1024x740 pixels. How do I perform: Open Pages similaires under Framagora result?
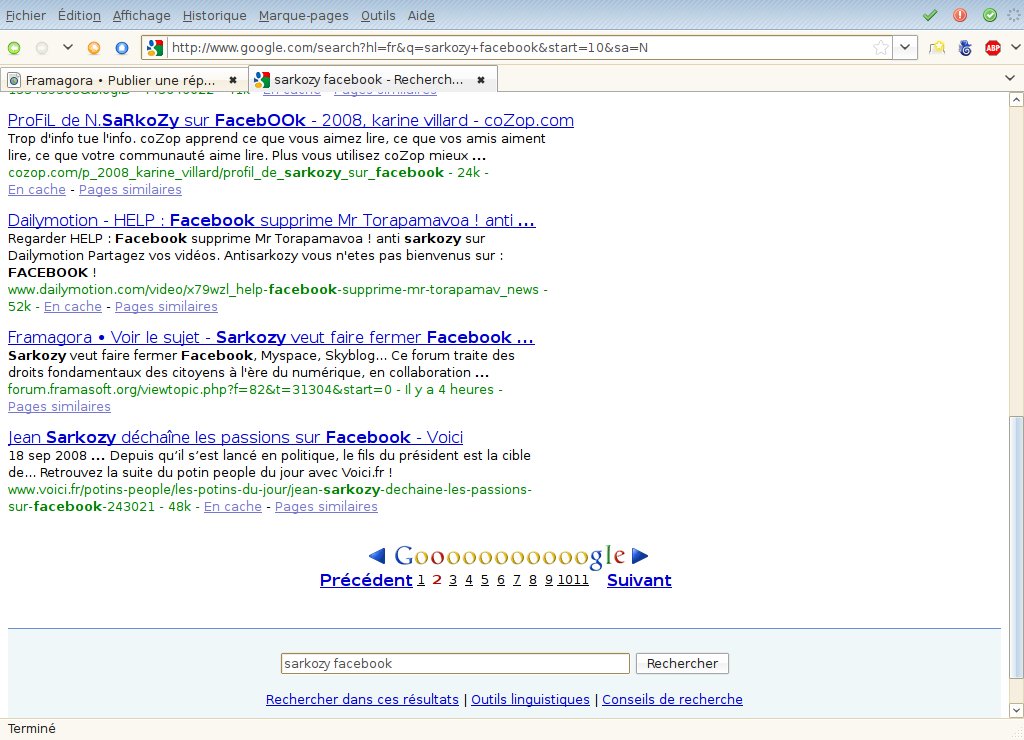click(59, 406)
